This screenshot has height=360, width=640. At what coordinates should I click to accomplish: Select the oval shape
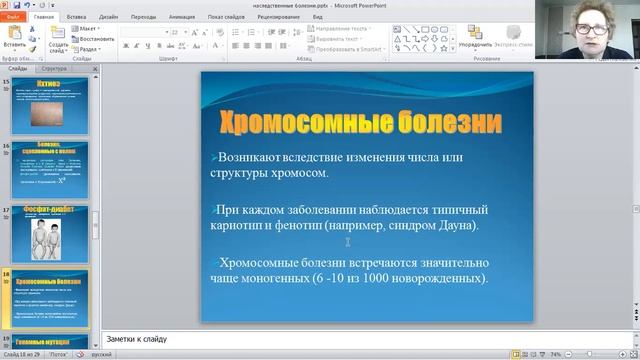435,29
